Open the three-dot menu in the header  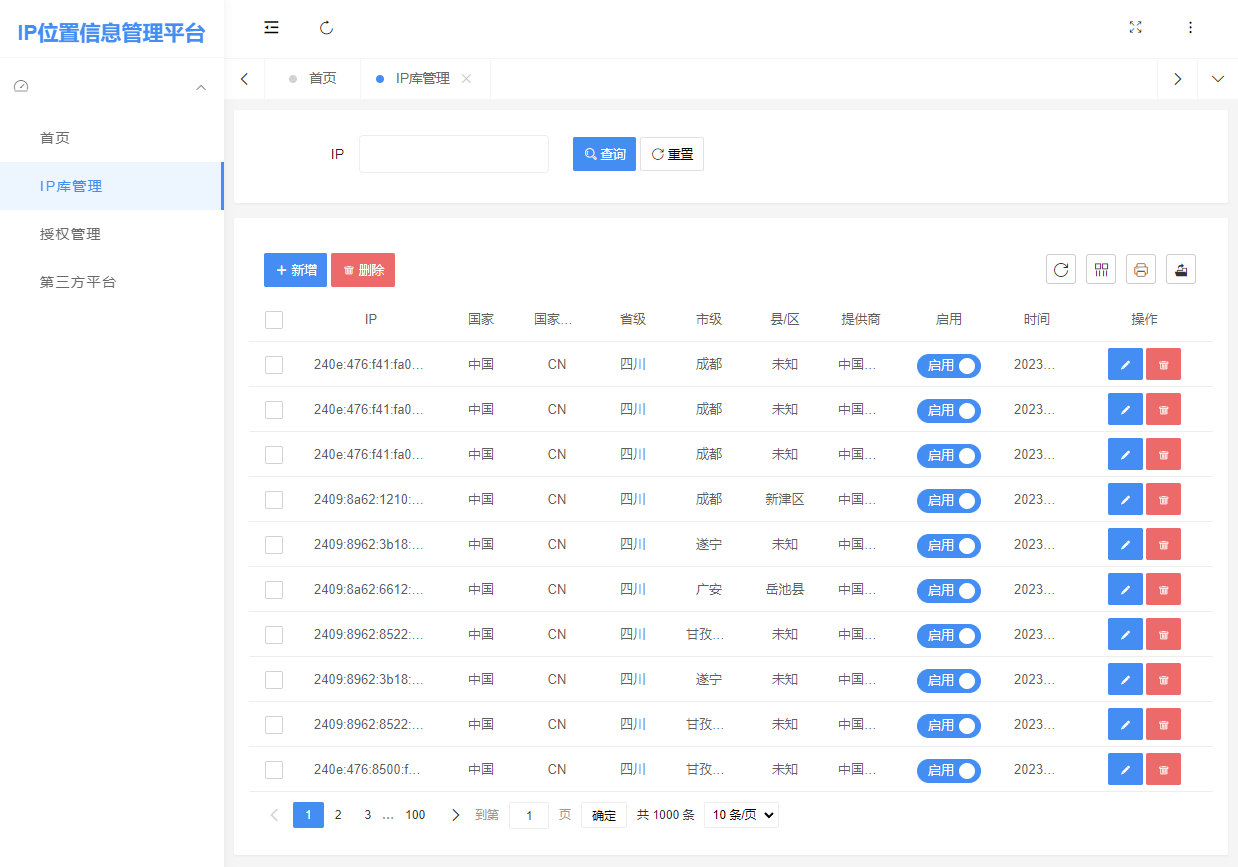tap(1190, 27)
